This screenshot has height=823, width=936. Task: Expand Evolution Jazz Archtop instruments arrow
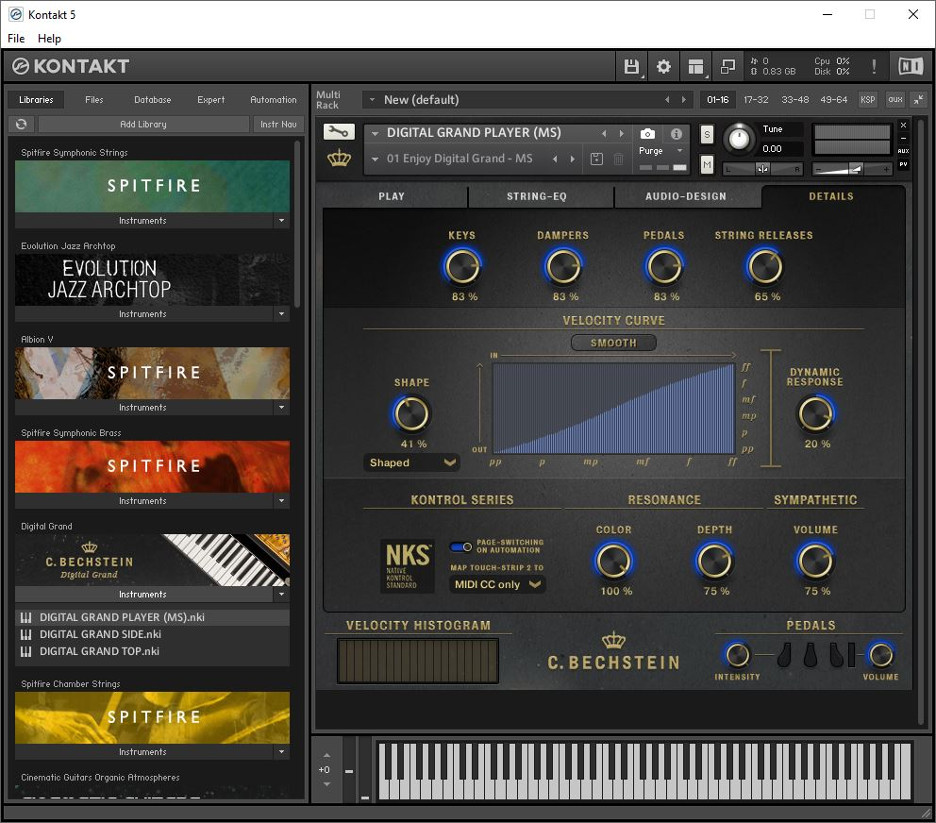pyautogui.click(x=282, y=314)
